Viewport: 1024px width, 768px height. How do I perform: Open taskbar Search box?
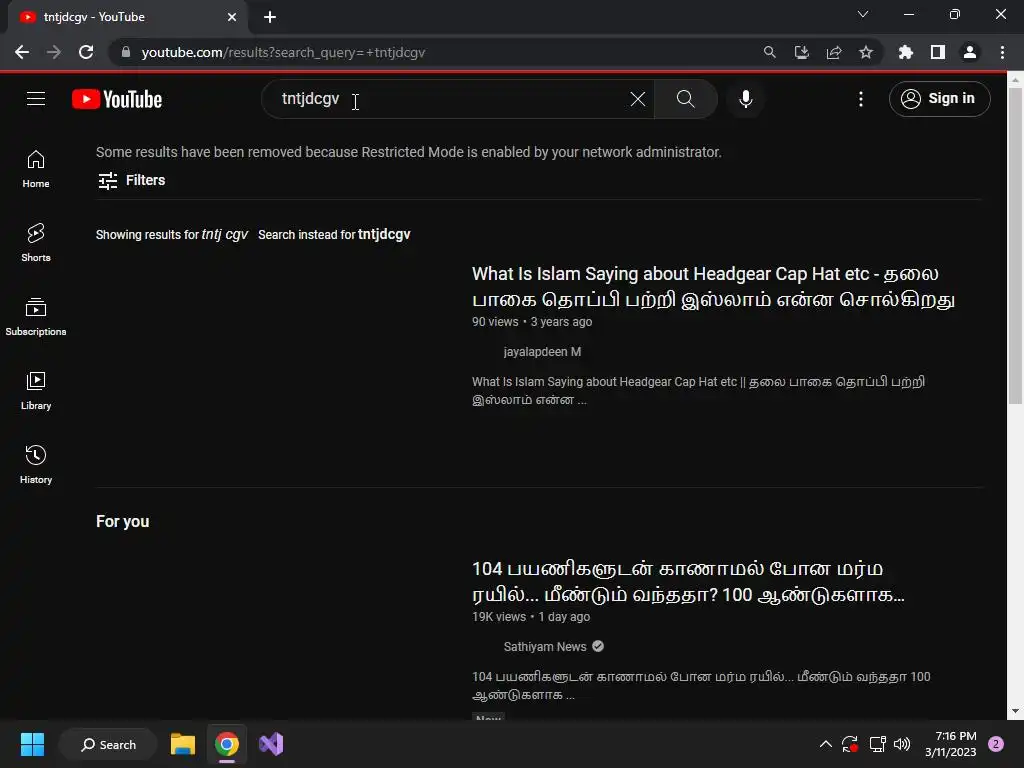108,744
